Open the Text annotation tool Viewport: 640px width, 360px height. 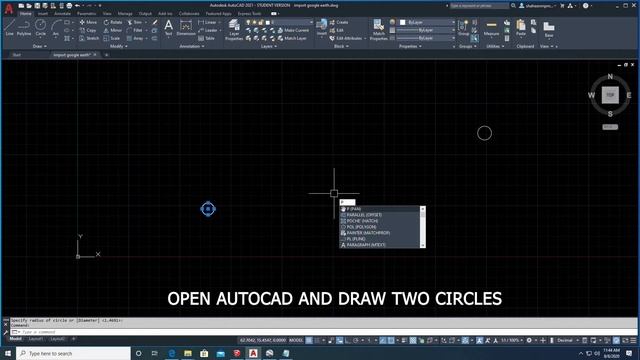coord(168,28)
